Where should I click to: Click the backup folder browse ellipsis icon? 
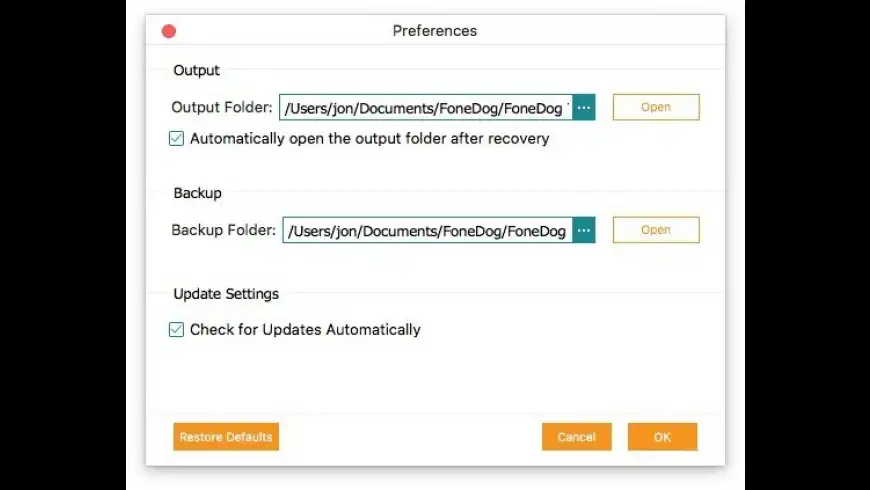point(584,231)
